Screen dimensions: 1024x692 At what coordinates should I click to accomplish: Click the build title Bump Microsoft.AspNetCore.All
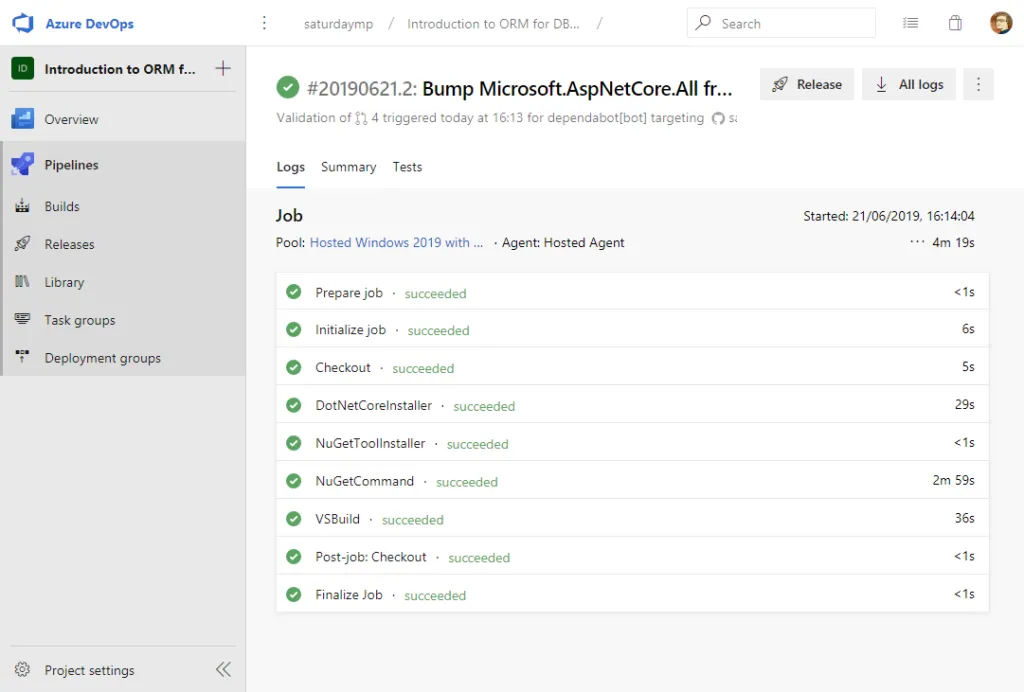point(577,88)
